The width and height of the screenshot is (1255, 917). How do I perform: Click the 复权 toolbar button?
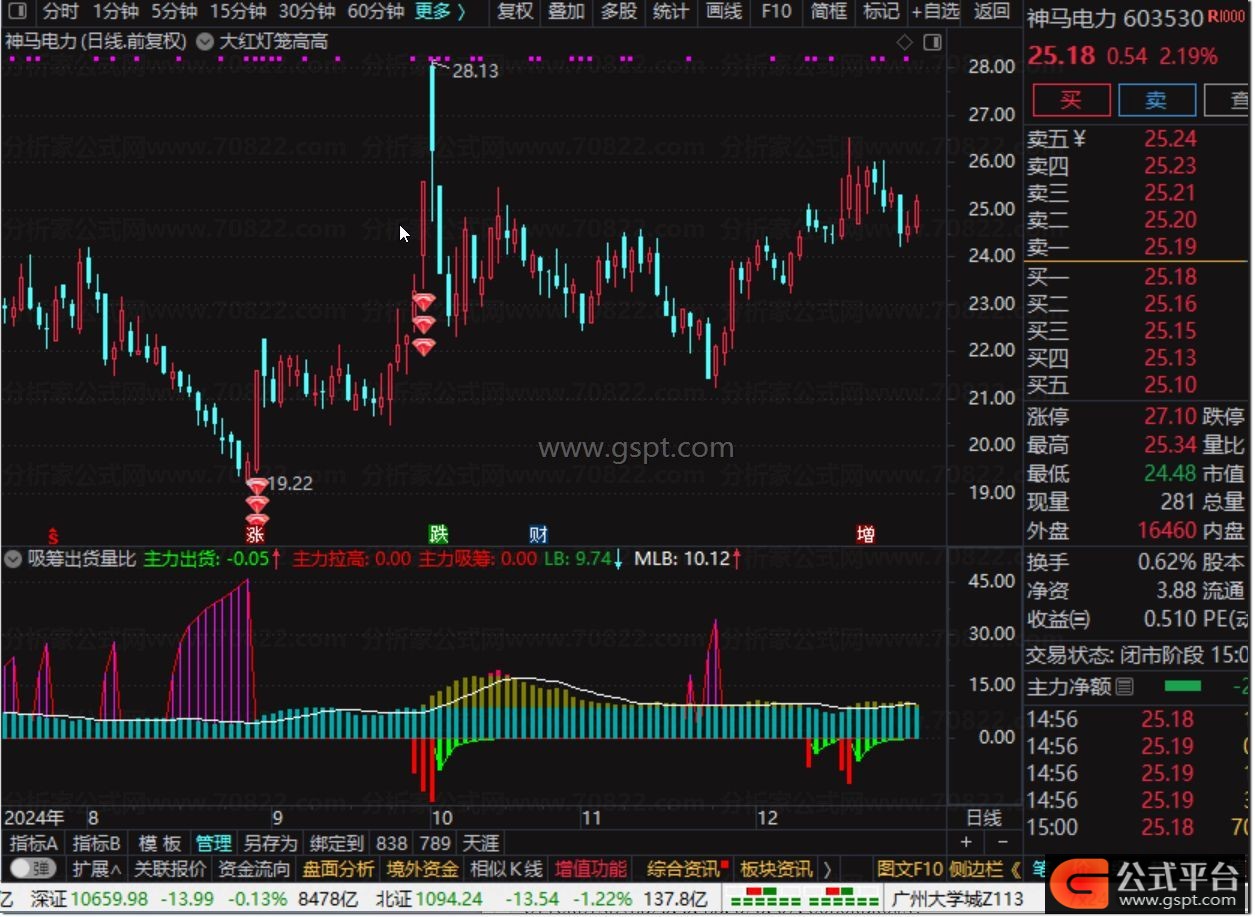(515, 12)
